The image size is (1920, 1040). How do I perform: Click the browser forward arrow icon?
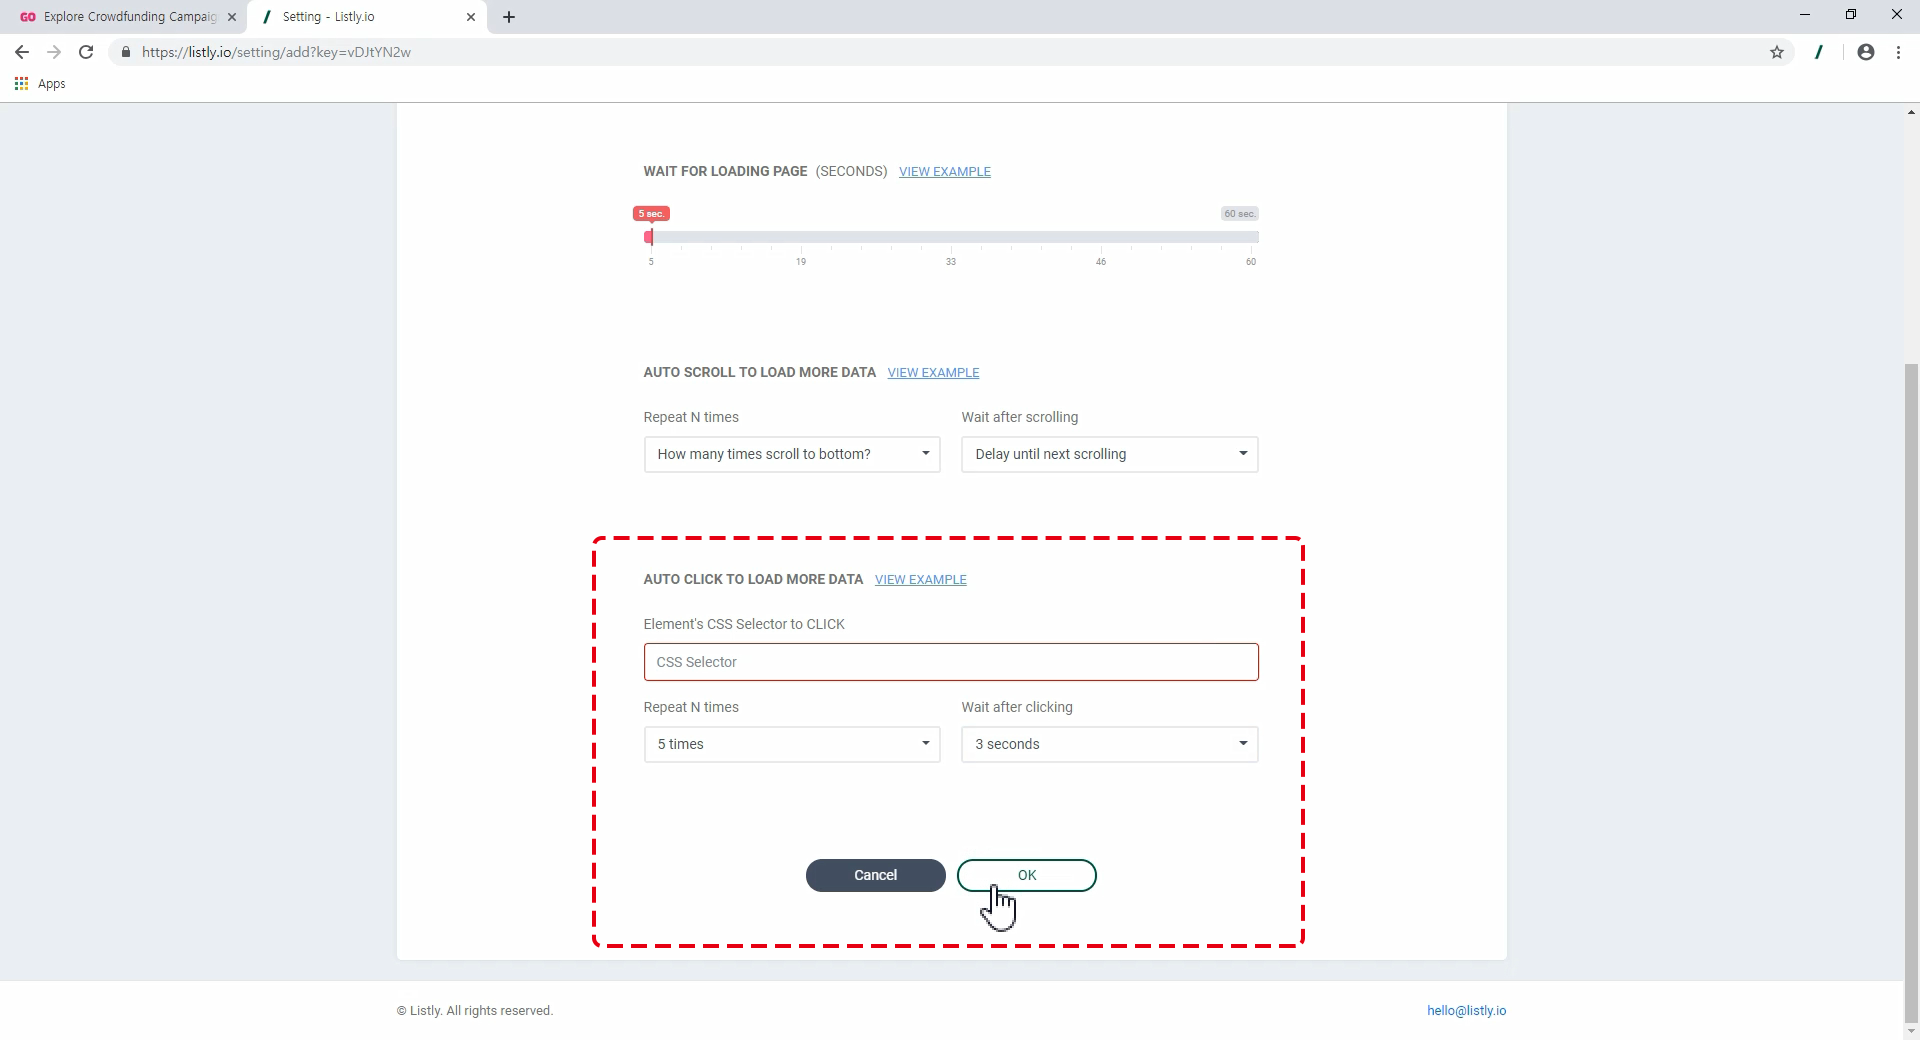54,52
